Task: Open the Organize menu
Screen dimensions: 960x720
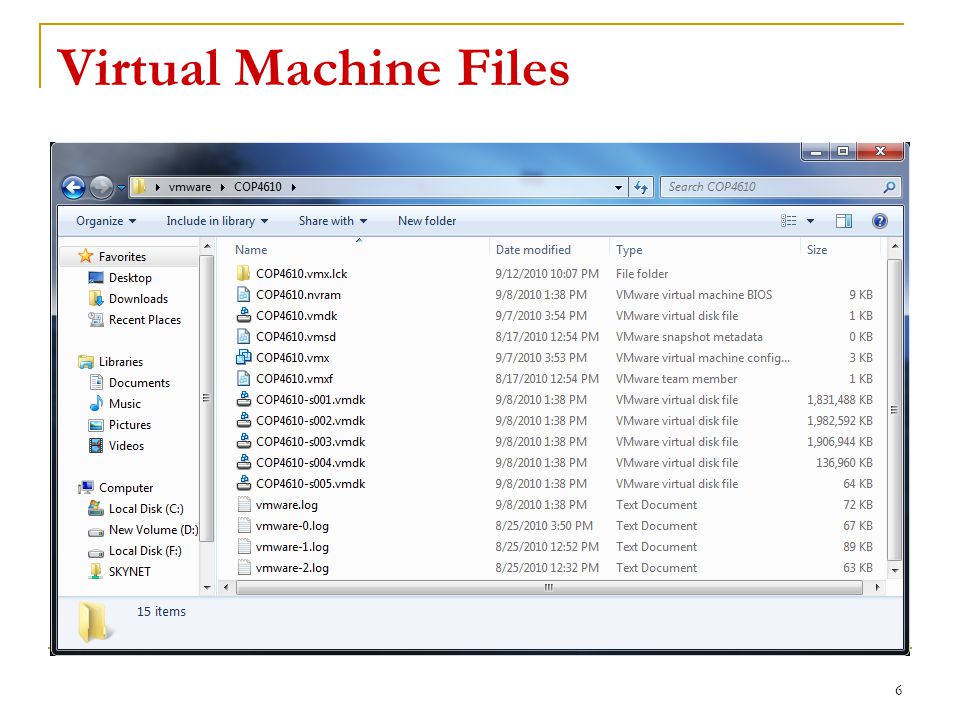Action: click(106, 221)
